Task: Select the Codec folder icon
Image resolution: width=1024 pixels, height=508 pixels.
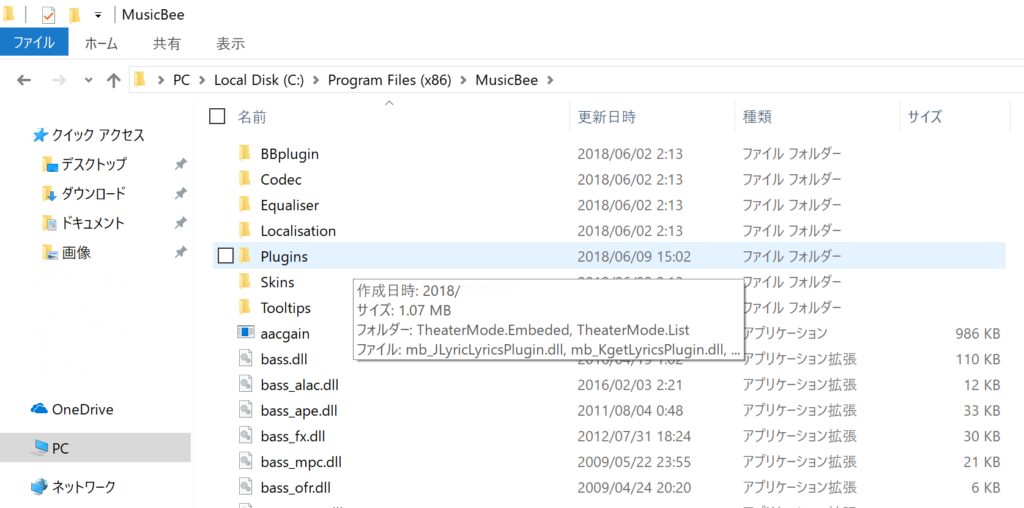Action: coord(246,179)
